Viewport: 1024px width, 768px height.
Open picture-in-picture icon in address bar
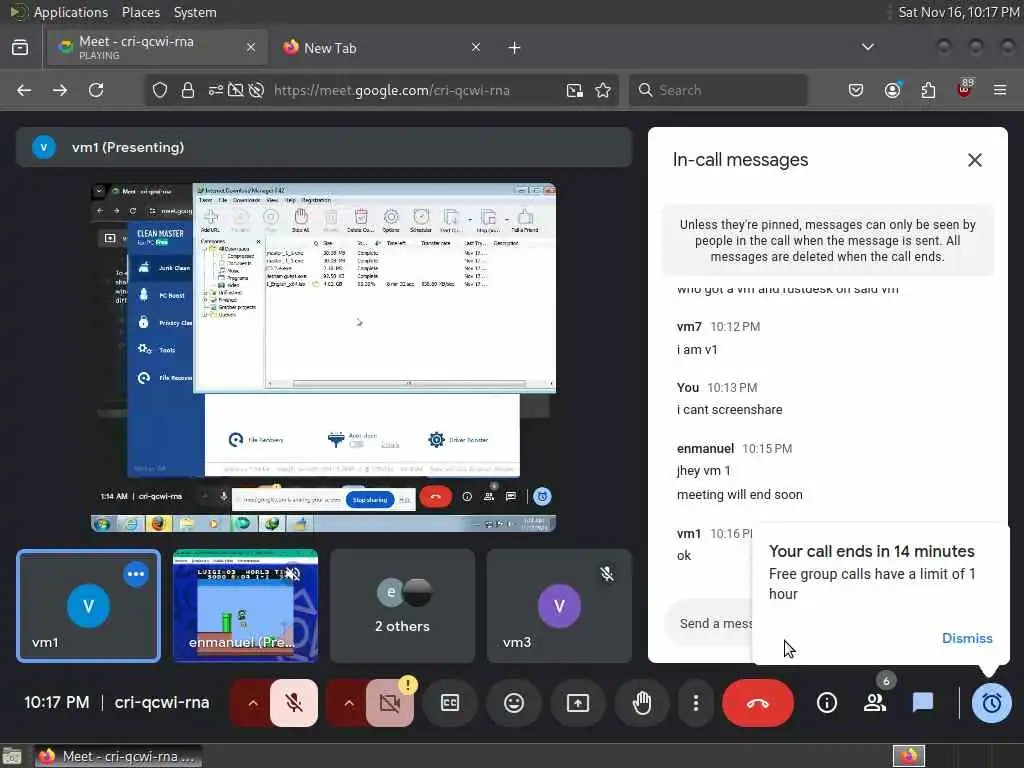coord(575,90)
